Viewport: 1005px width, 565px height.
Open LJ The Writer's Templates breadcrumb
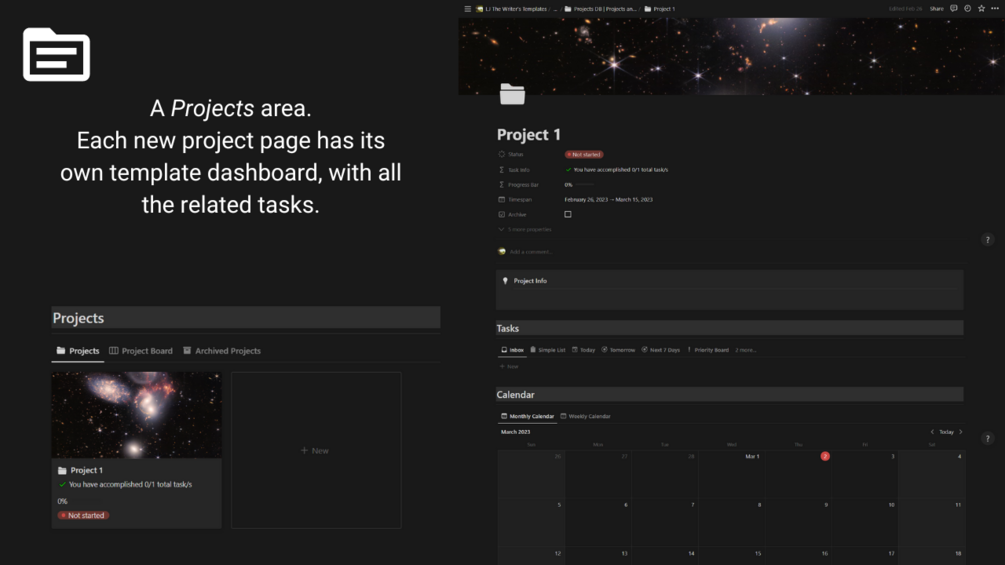click(511, 9)
